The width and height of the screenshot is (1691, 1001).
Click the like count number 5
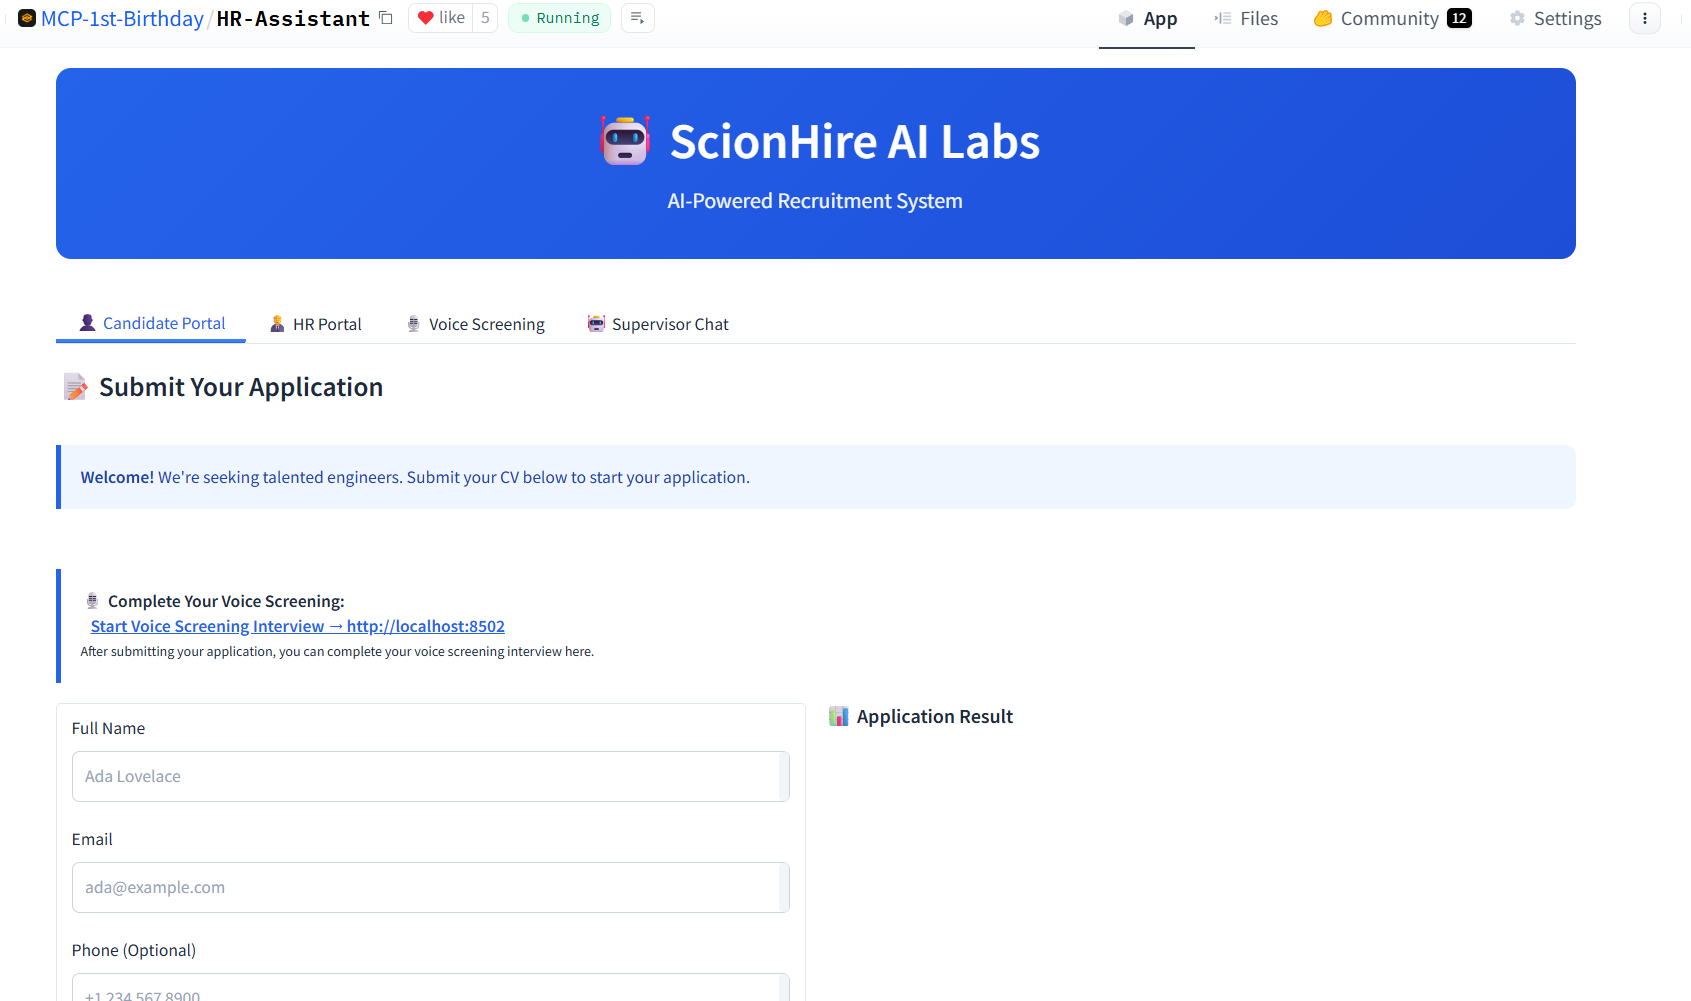[485, 18]
